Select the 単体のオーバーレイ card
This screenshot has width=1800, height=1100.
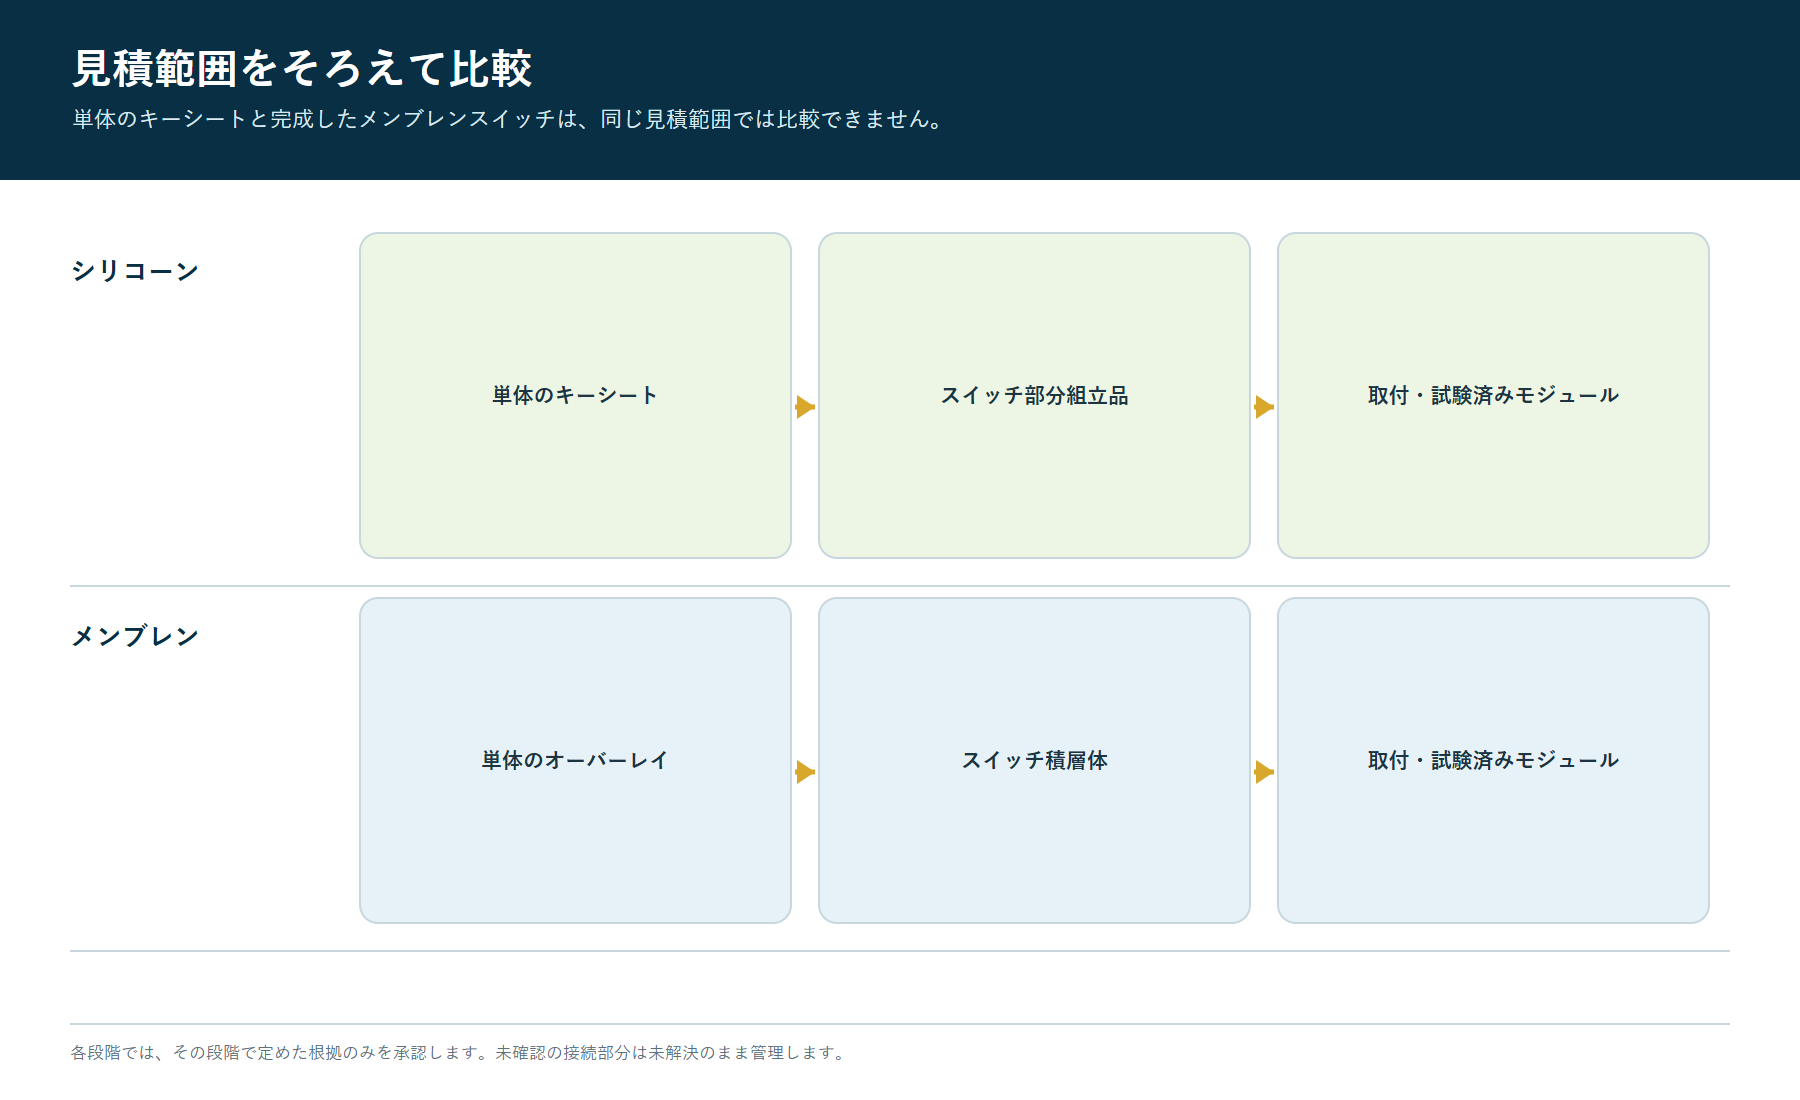point(575,760)
